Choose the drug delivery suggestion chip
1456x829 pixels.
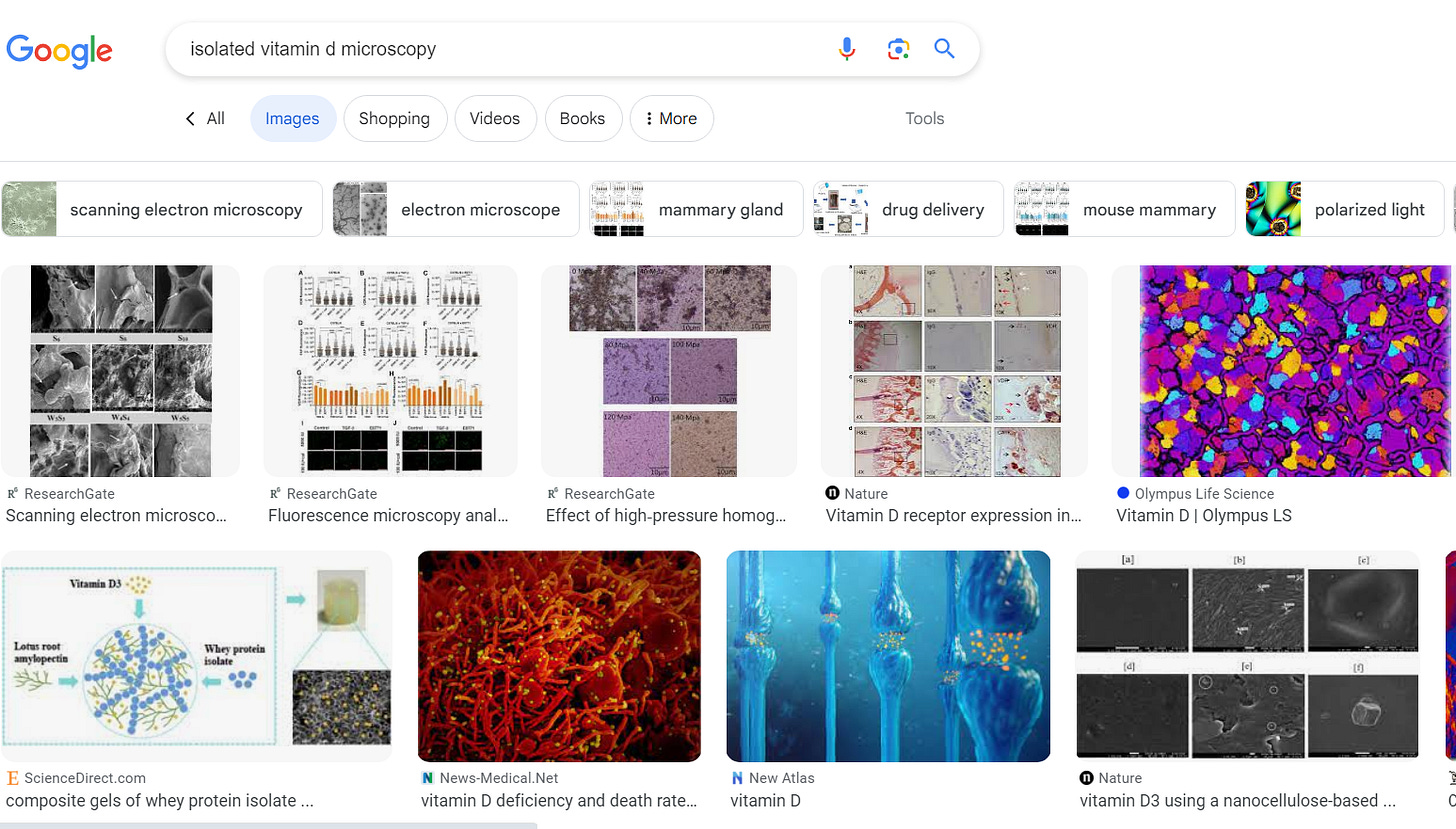(908, 209)
